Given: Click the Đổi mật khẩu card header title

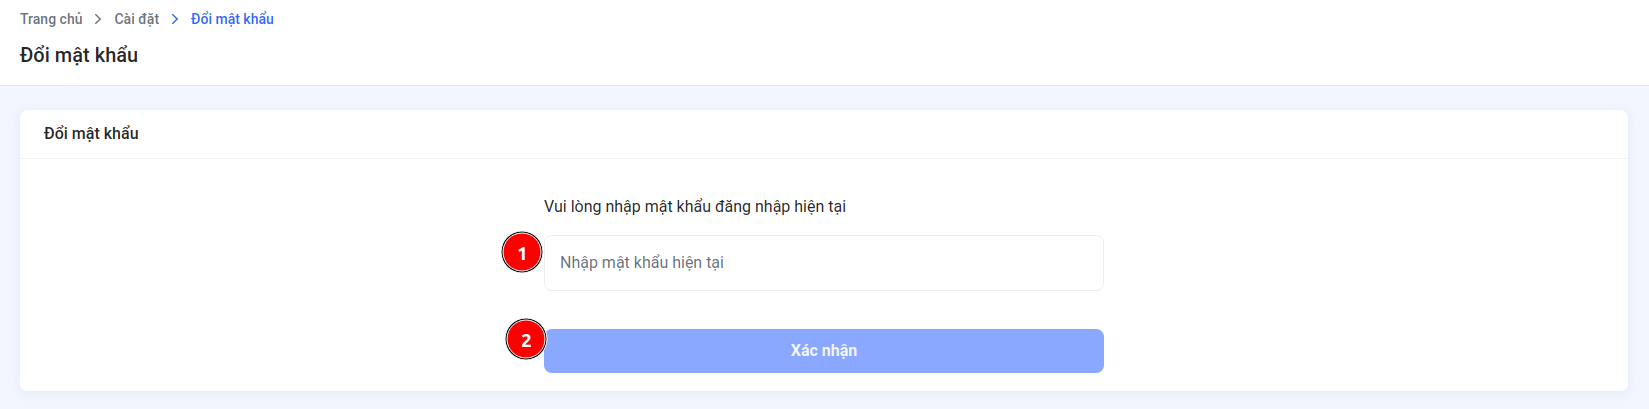Looking at the screenshot, I should [91, 134].
